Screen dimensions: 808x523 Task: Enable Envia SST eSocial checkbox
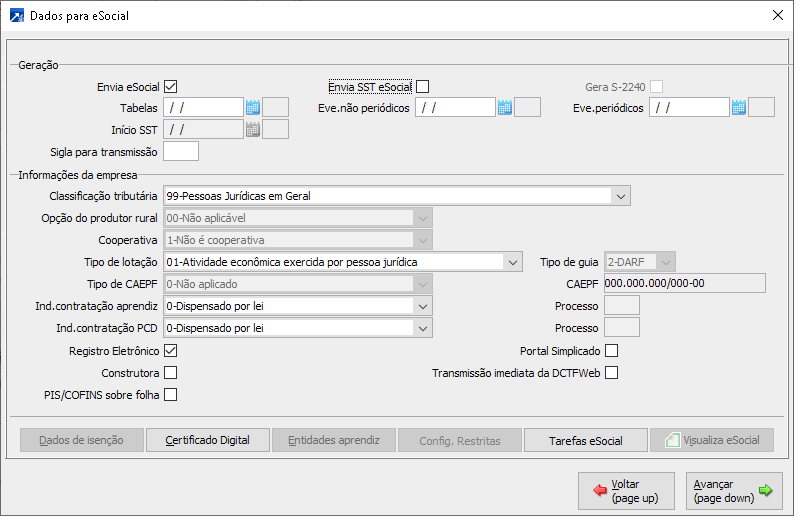click(x=423, y=87)
